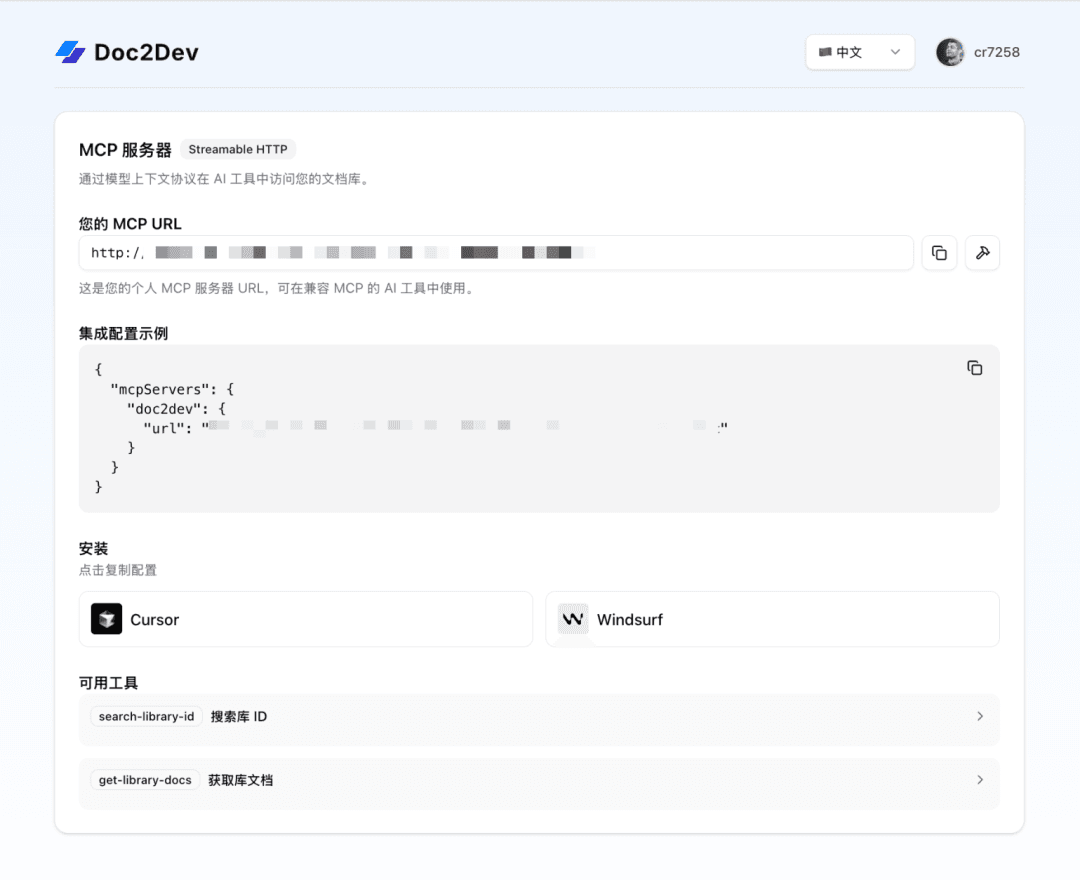Click the 获取库文档 label
The image size is (1080, 880).
(240, 780)
